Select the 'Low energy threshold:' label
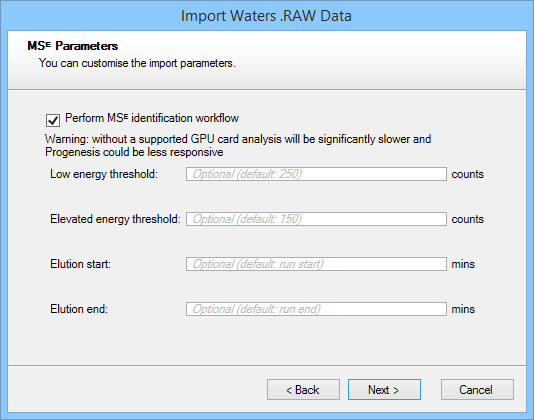534x420 pixels. [x=104, y=174]
